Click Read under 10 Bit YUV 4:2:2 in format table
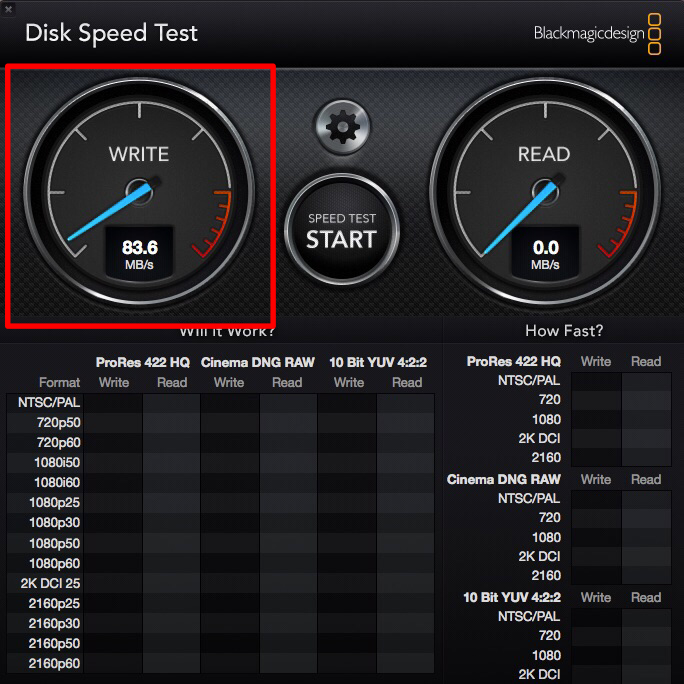The image size is (684, 684). (407, 383)
